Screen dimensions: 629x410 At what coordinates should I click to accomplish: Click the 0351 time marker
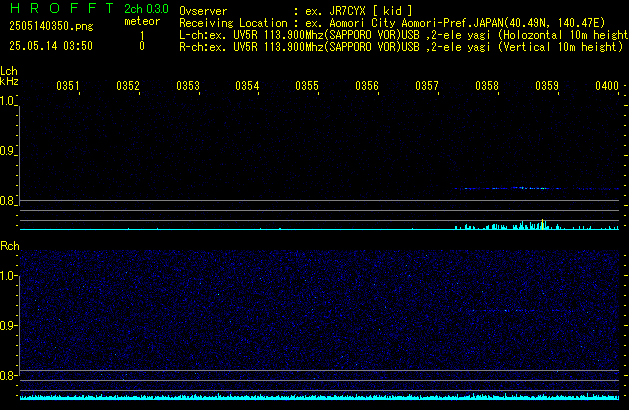tap(68, 86)
